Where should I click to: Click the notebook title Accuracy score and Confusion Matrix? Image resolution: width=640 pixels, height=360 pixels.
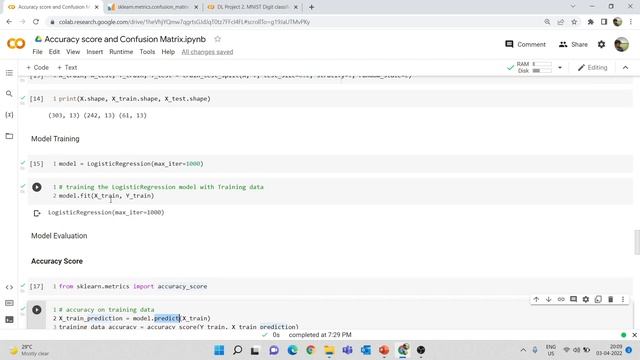pyautogui.click(x=125, y=39)
